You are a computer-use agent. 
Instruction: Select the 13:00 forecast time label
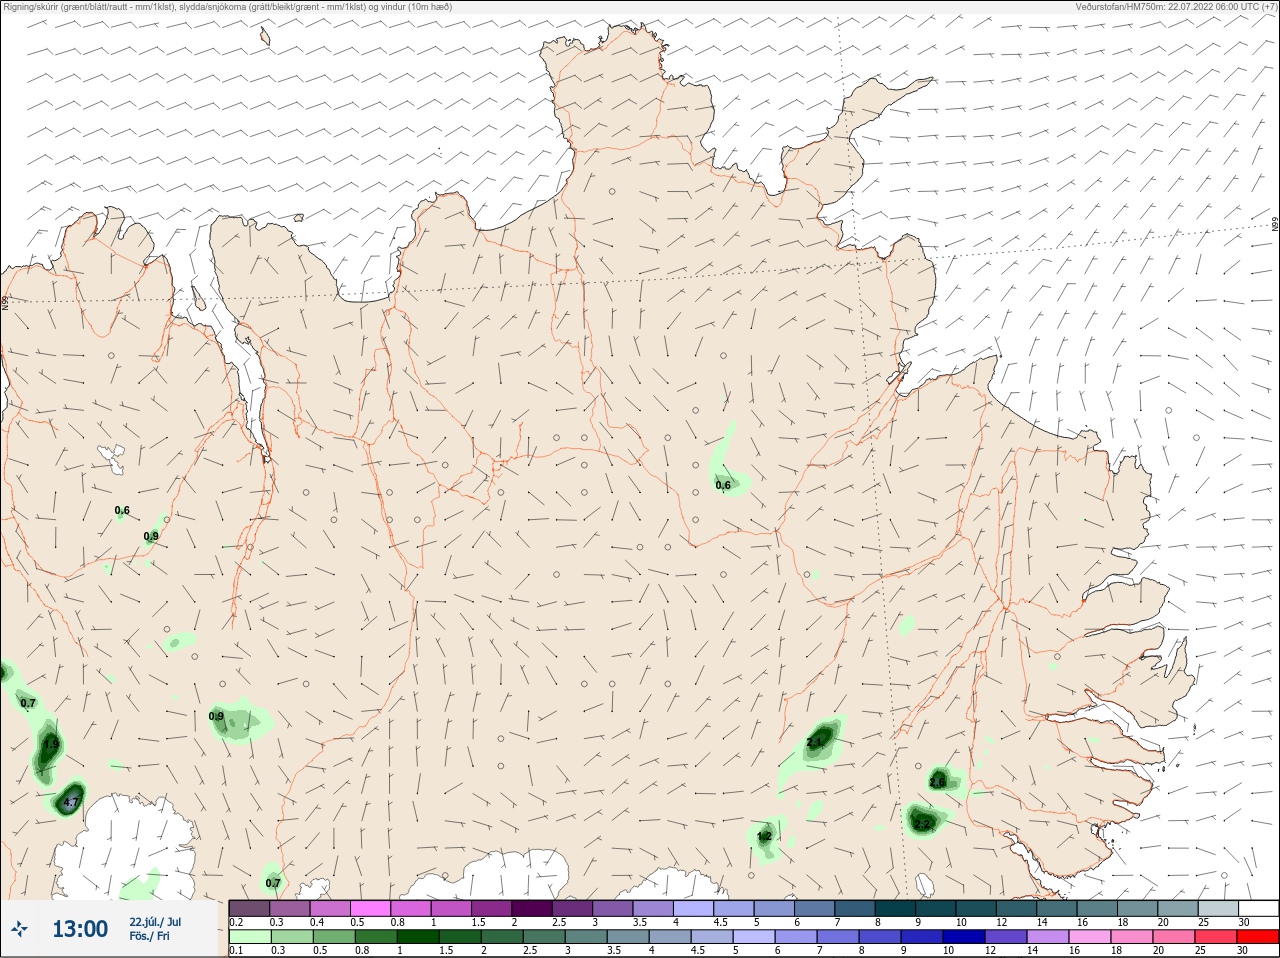click(80, 930)
